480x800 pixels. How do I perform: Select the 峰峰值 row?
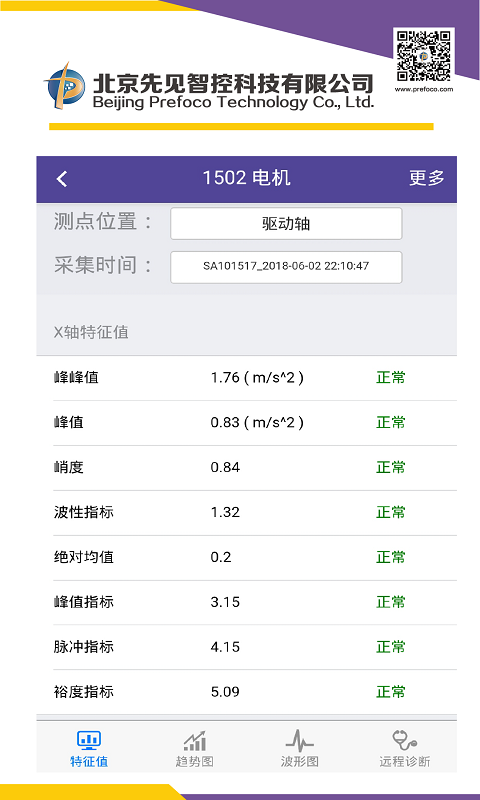coord(246,378)
